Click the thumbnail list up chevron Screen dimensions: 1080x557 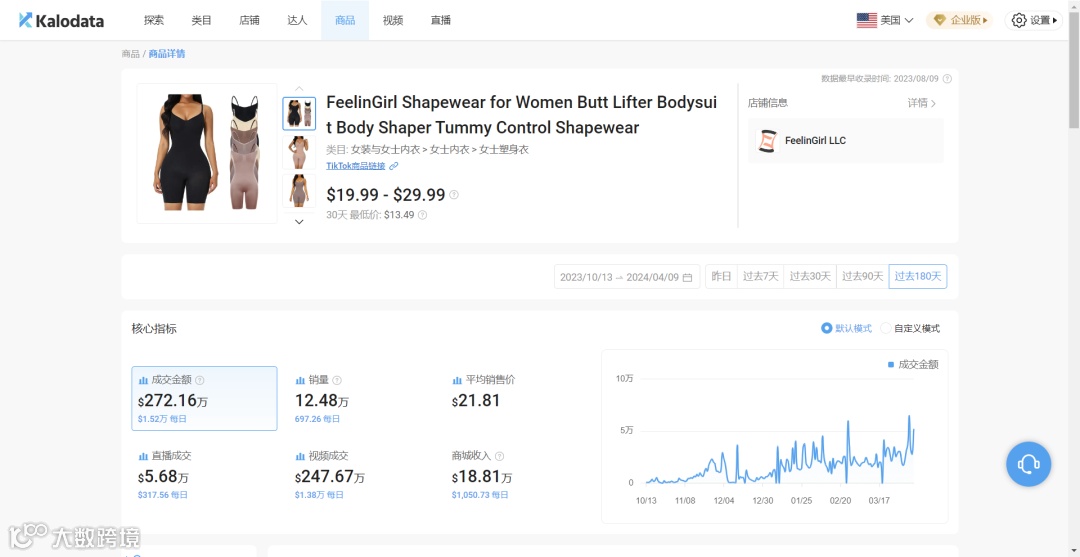click(x=299, y=88)
